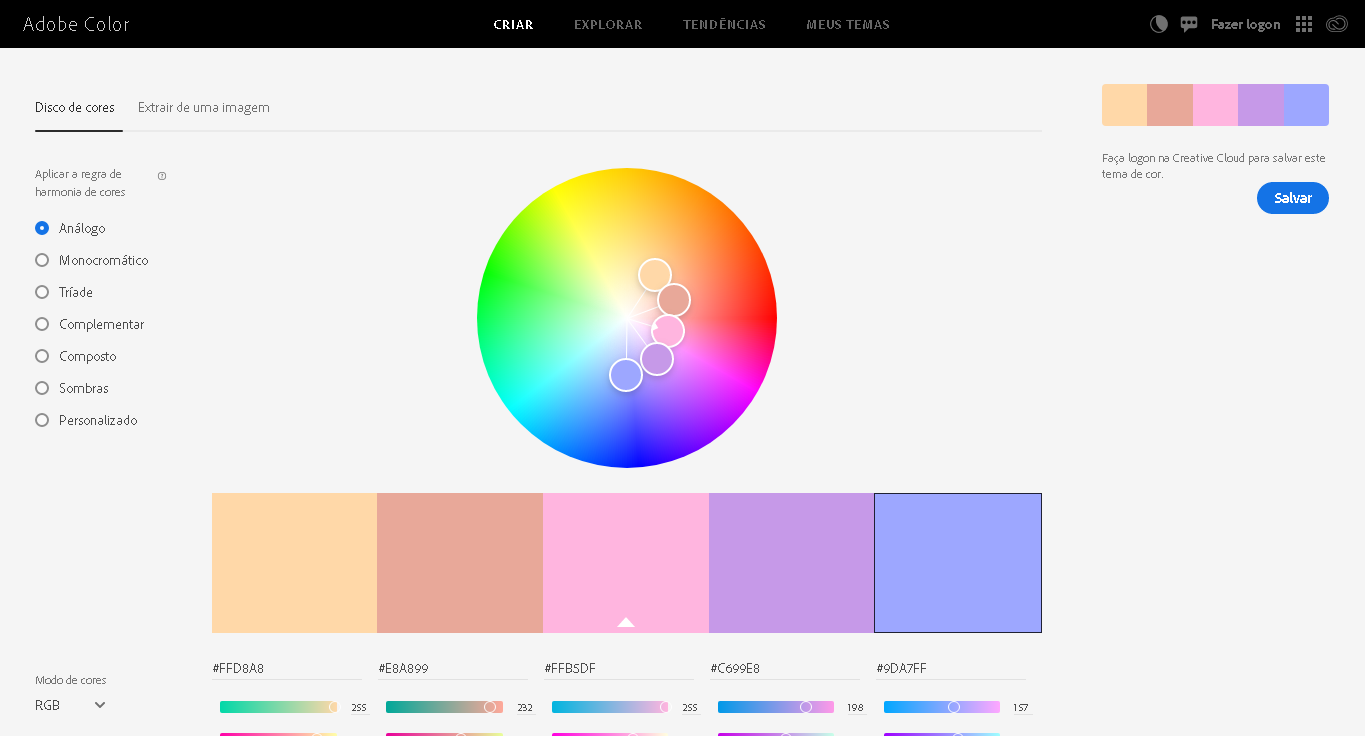
Task: Choose the Sombras harmony rule
Action: [x=41, y=388]
